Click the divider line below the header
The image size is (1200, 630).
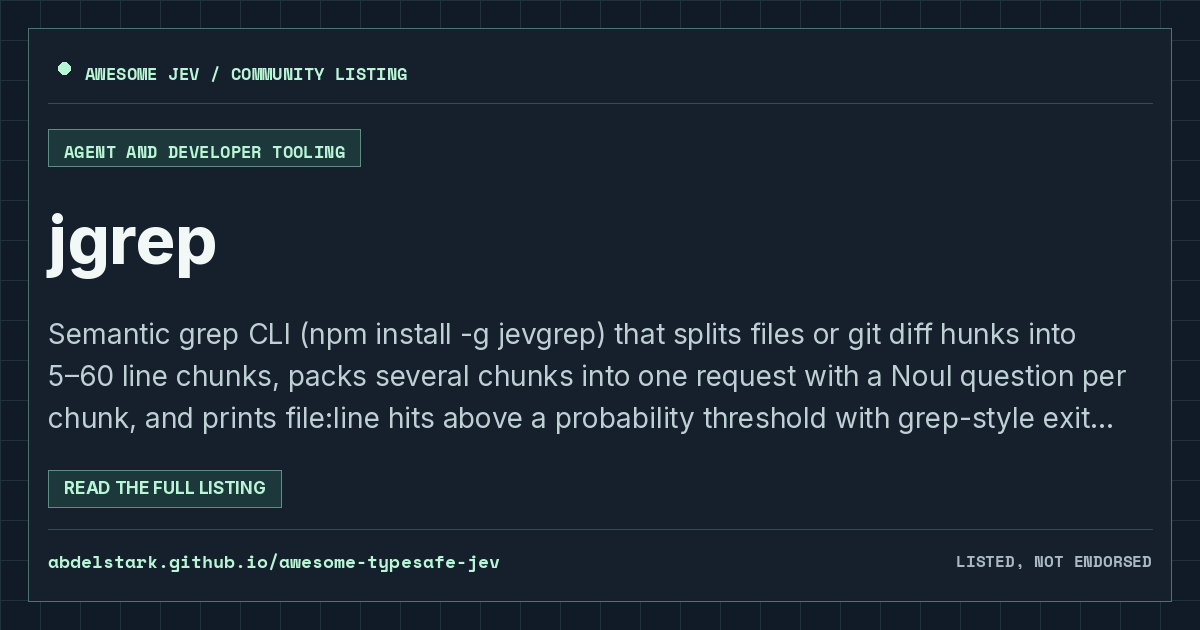coord(600,103)
